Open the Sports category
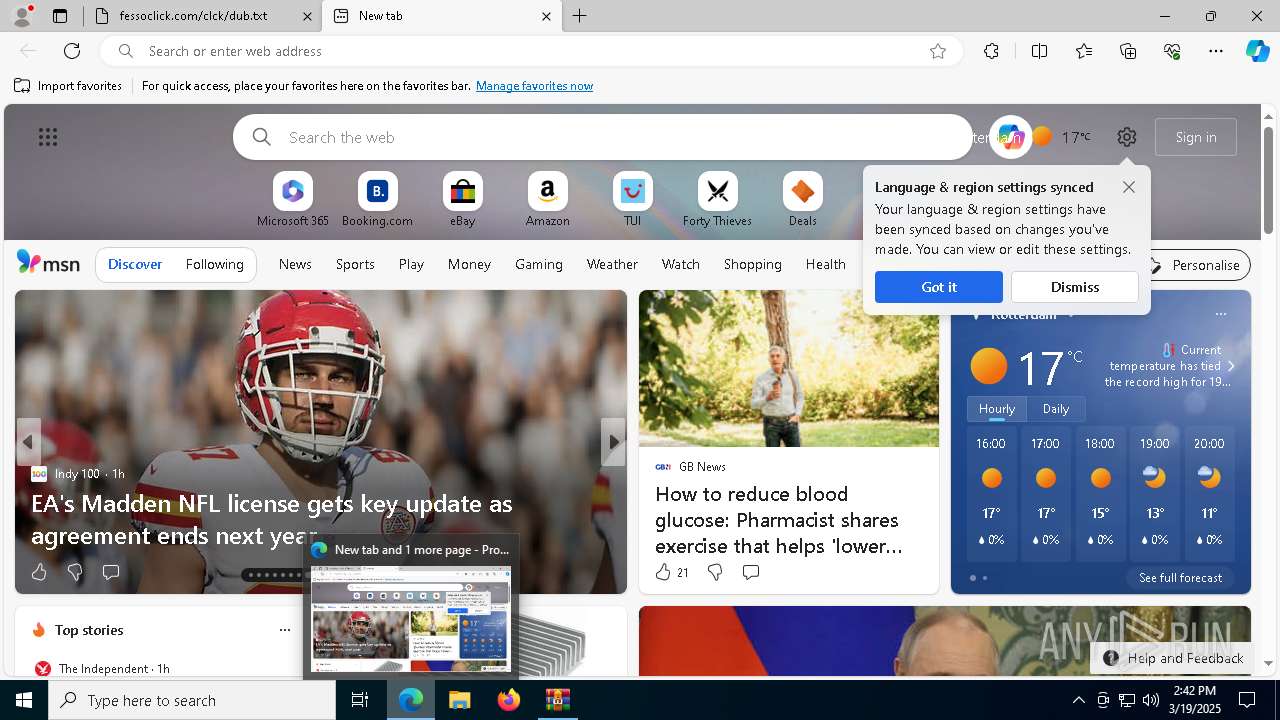 coord(355,264)
